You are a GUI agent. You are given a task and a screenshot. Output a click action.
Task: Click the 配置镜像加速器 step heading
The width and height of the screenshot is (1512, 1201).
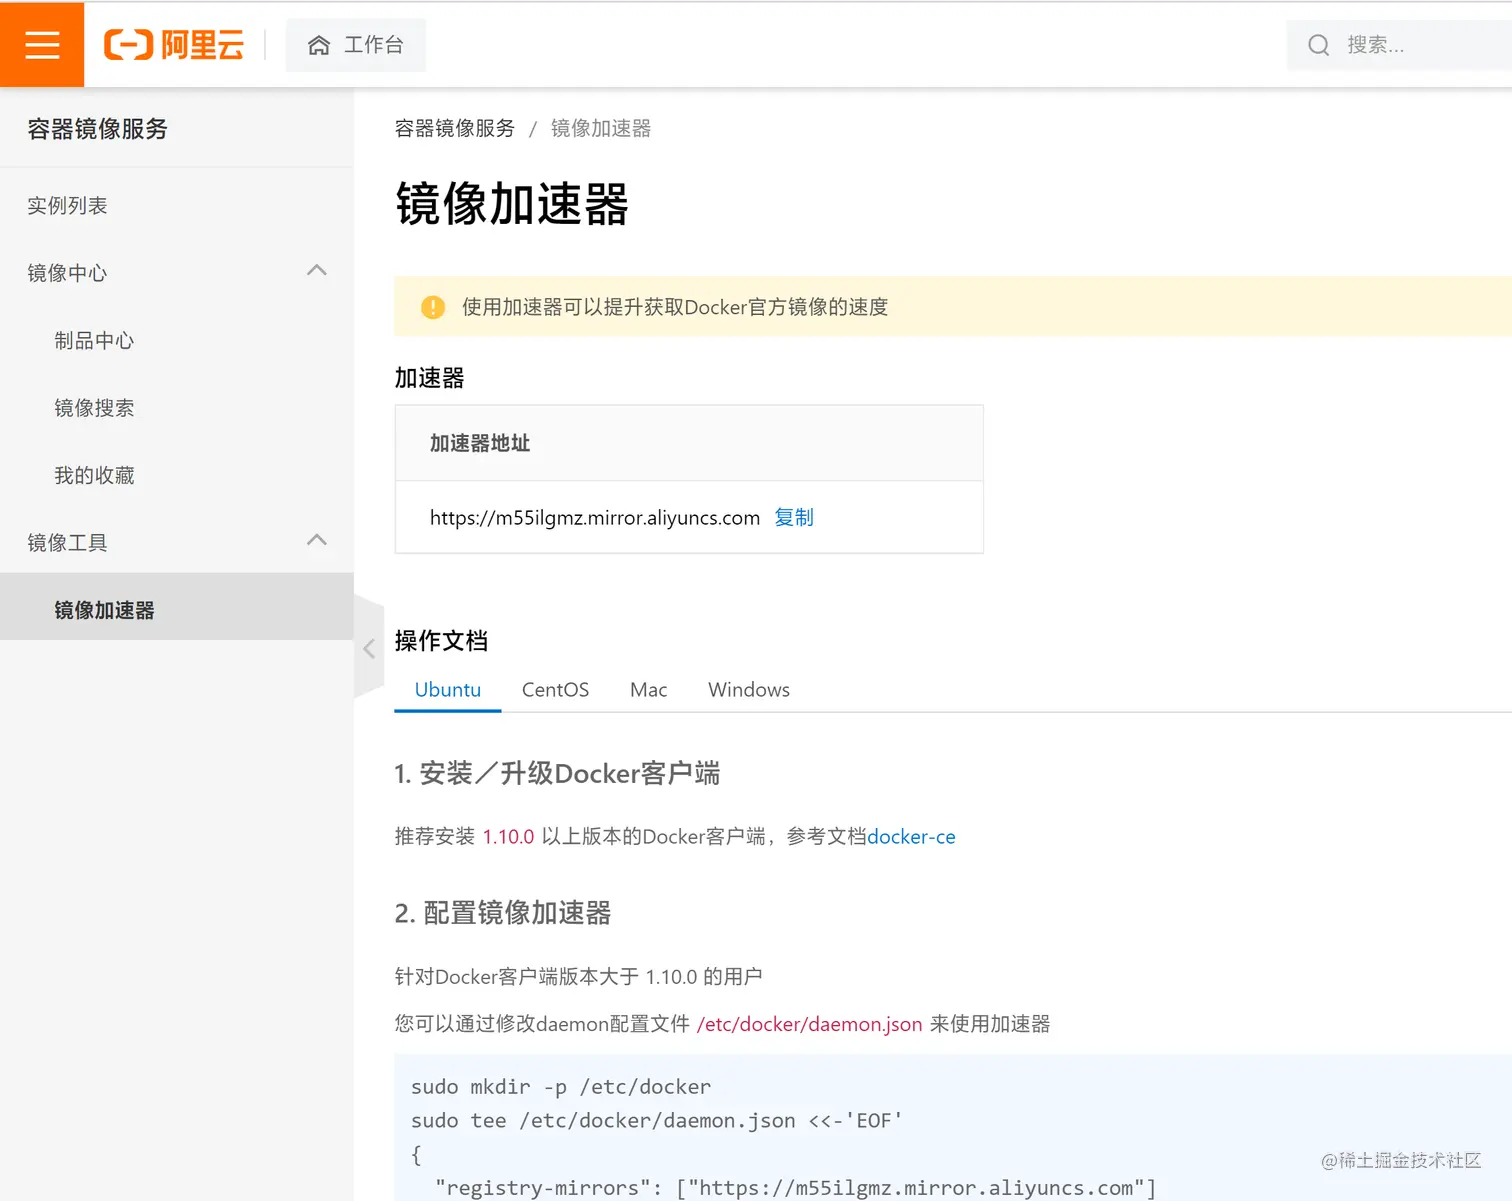503,913
